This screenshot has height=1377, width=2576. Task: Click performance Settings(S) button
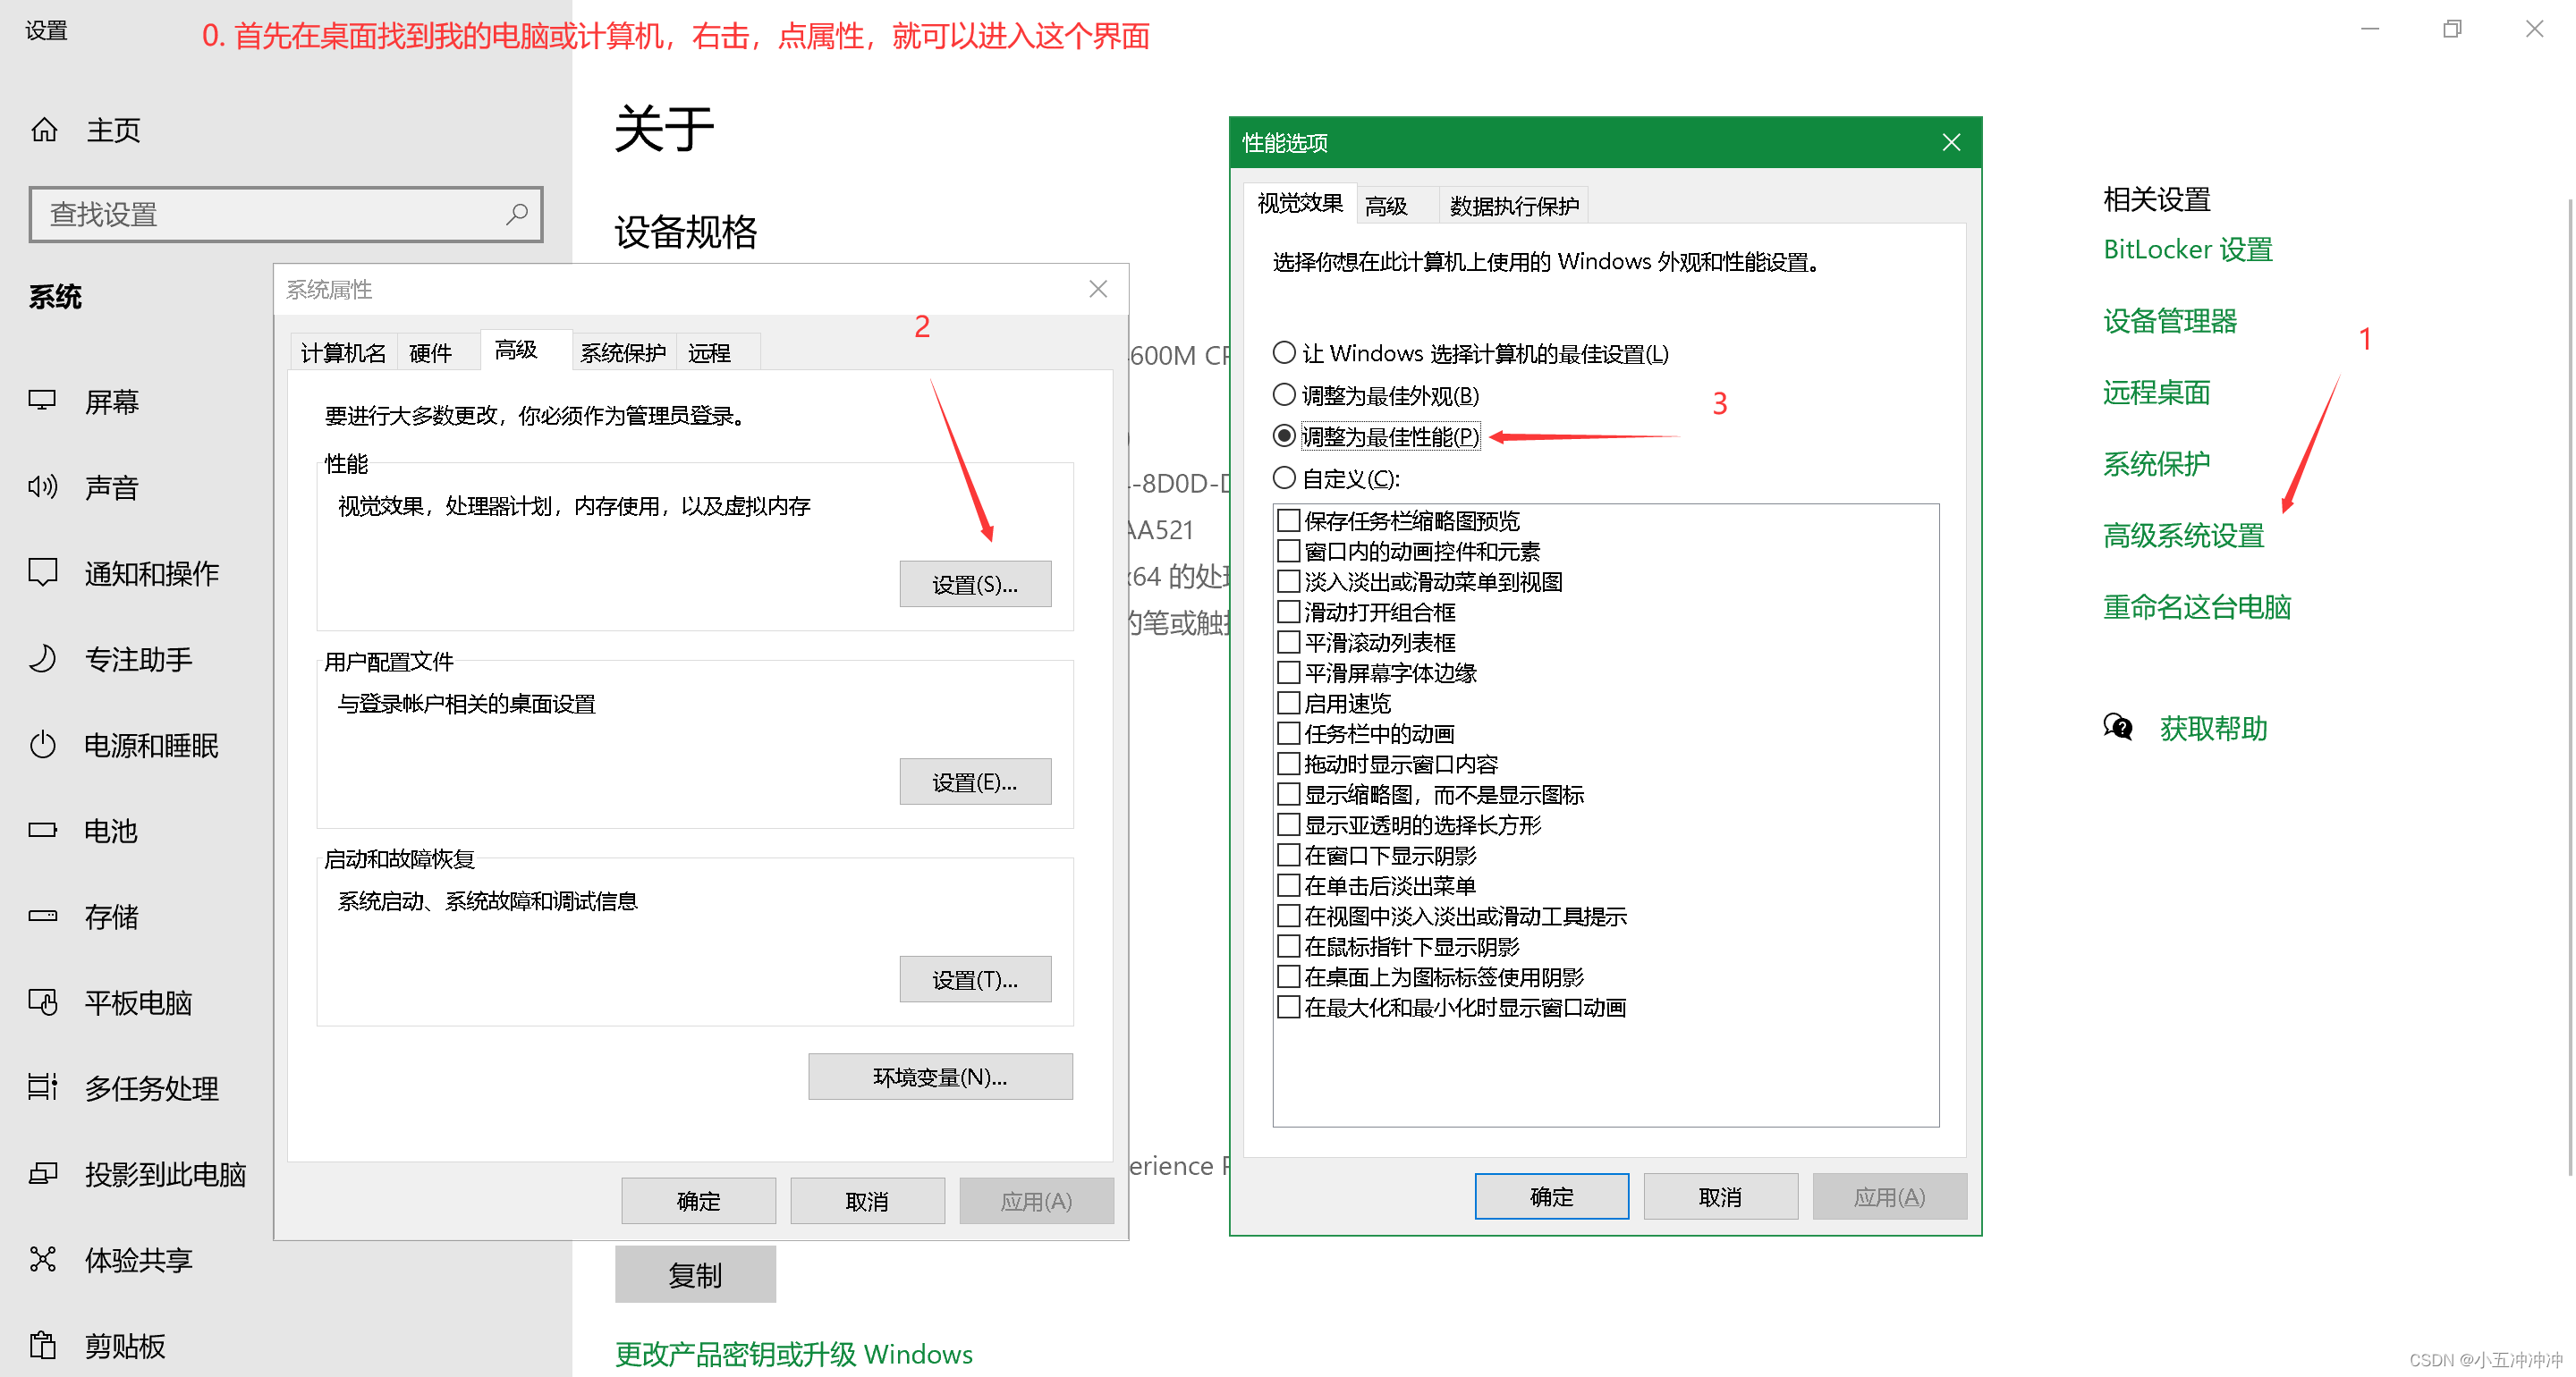click(974, 584)
